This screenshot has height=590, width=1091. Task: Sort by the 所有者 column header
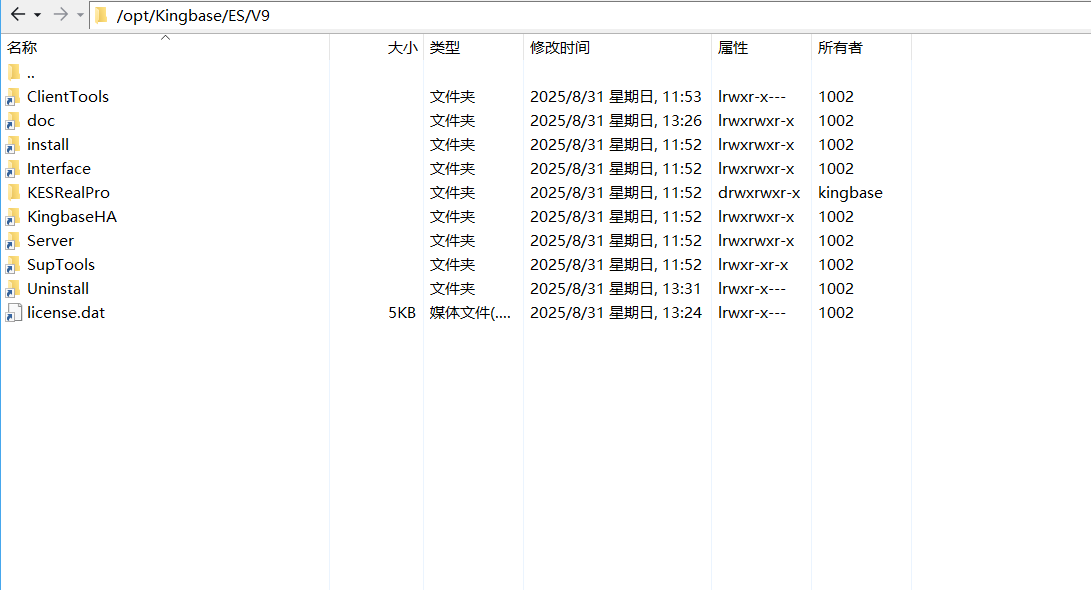tap(861, 47)
